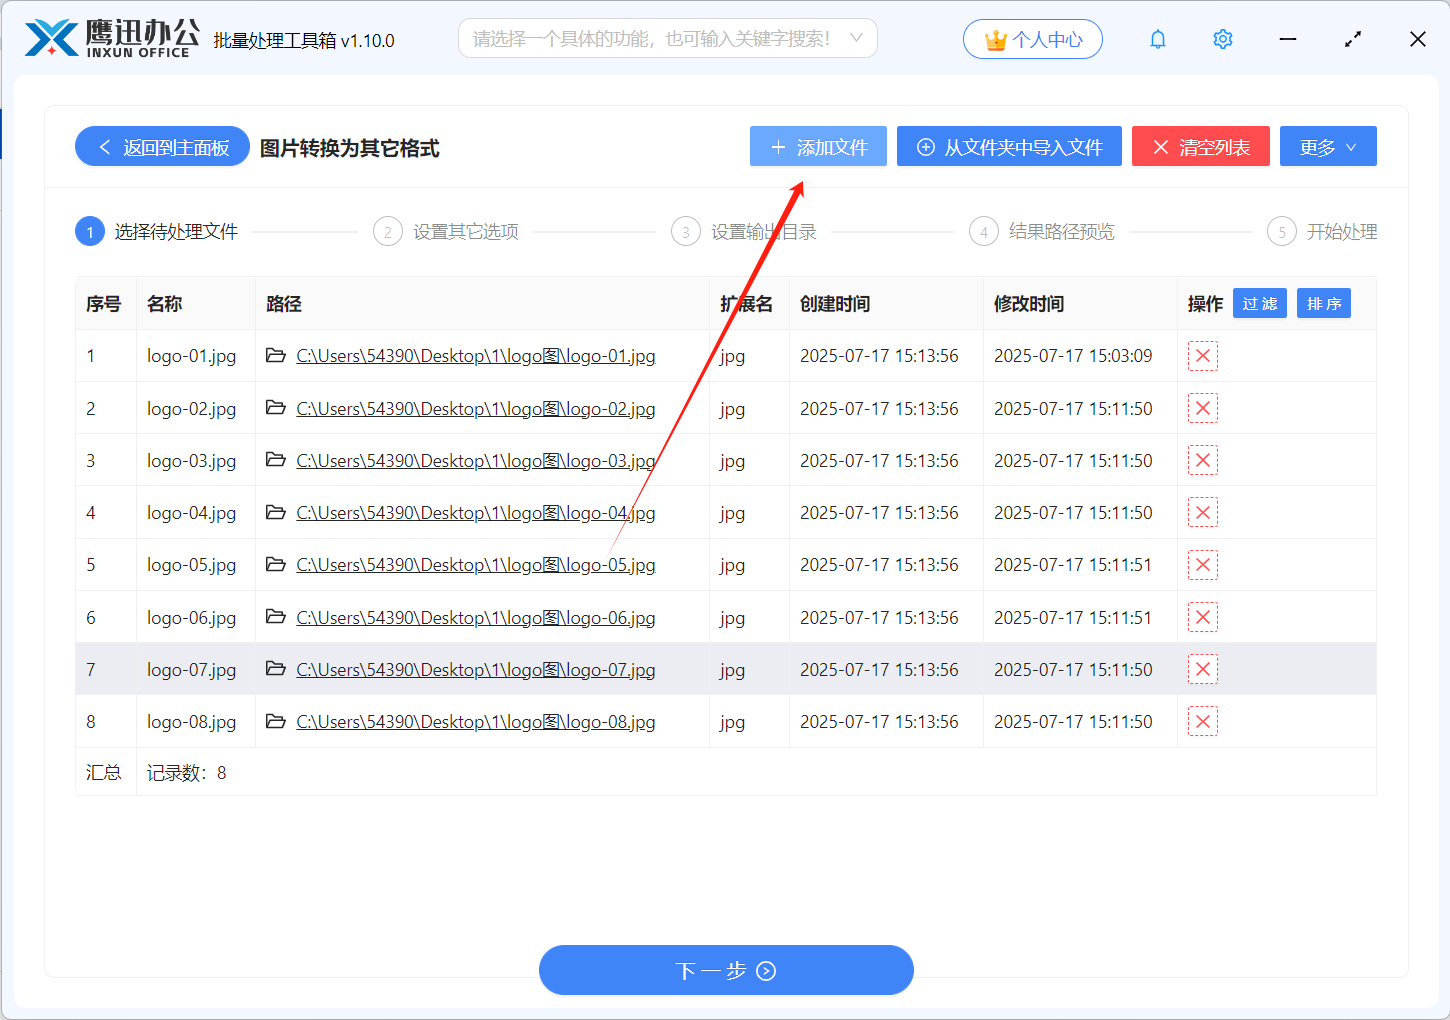This screenshot has height=1020, width=1450.
Task: Go to step 4 结果路径预览
Action: 1042,232
